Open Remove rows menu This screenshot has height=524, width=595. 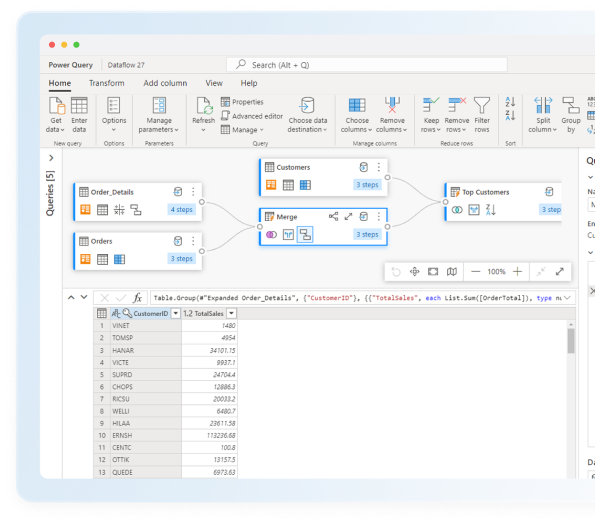pos(456,114)
